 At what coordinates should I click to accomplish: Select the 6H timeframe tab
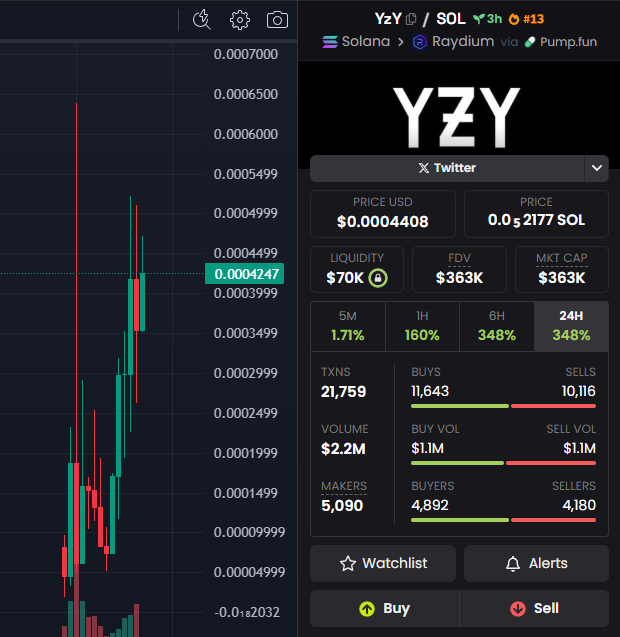496,326
